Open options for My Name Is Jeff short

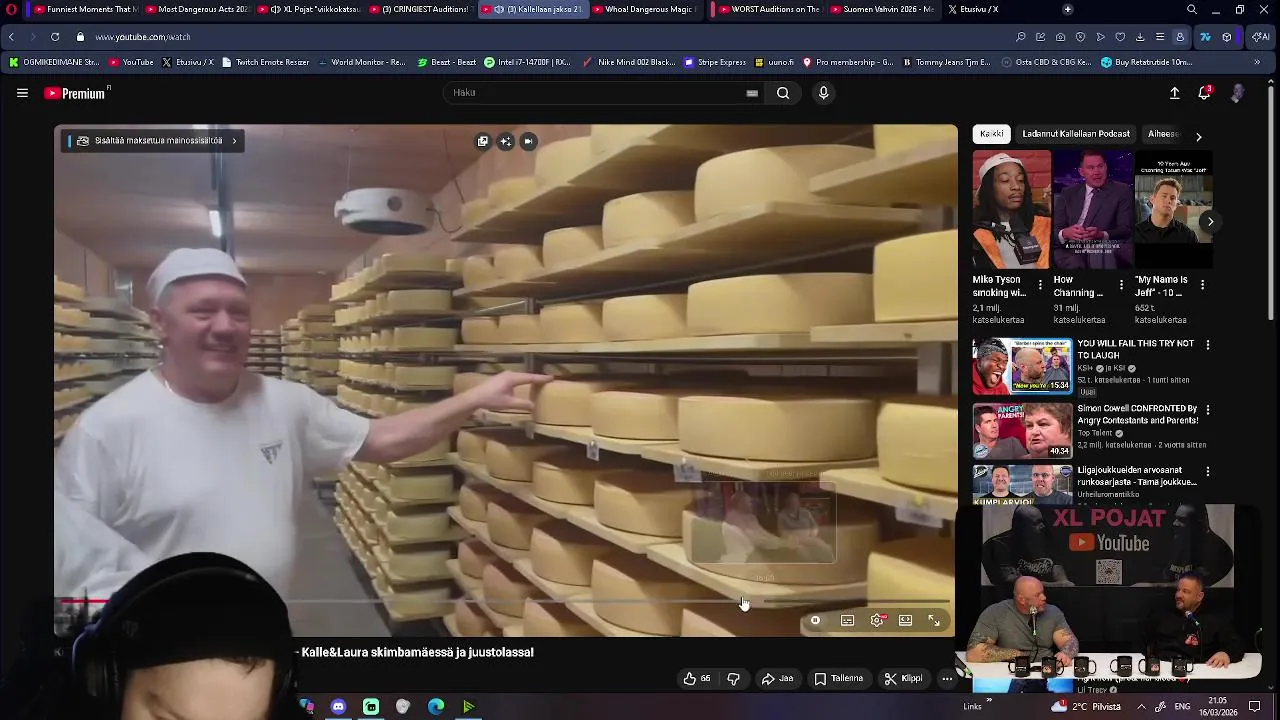(1202, 285)
